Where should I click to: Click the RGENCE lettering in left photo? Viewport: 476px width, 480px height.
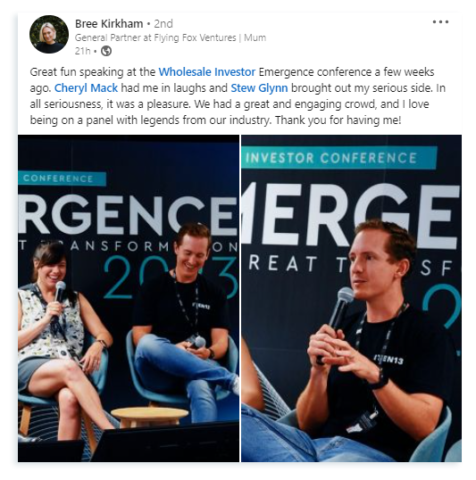click(x=128, y=216)
